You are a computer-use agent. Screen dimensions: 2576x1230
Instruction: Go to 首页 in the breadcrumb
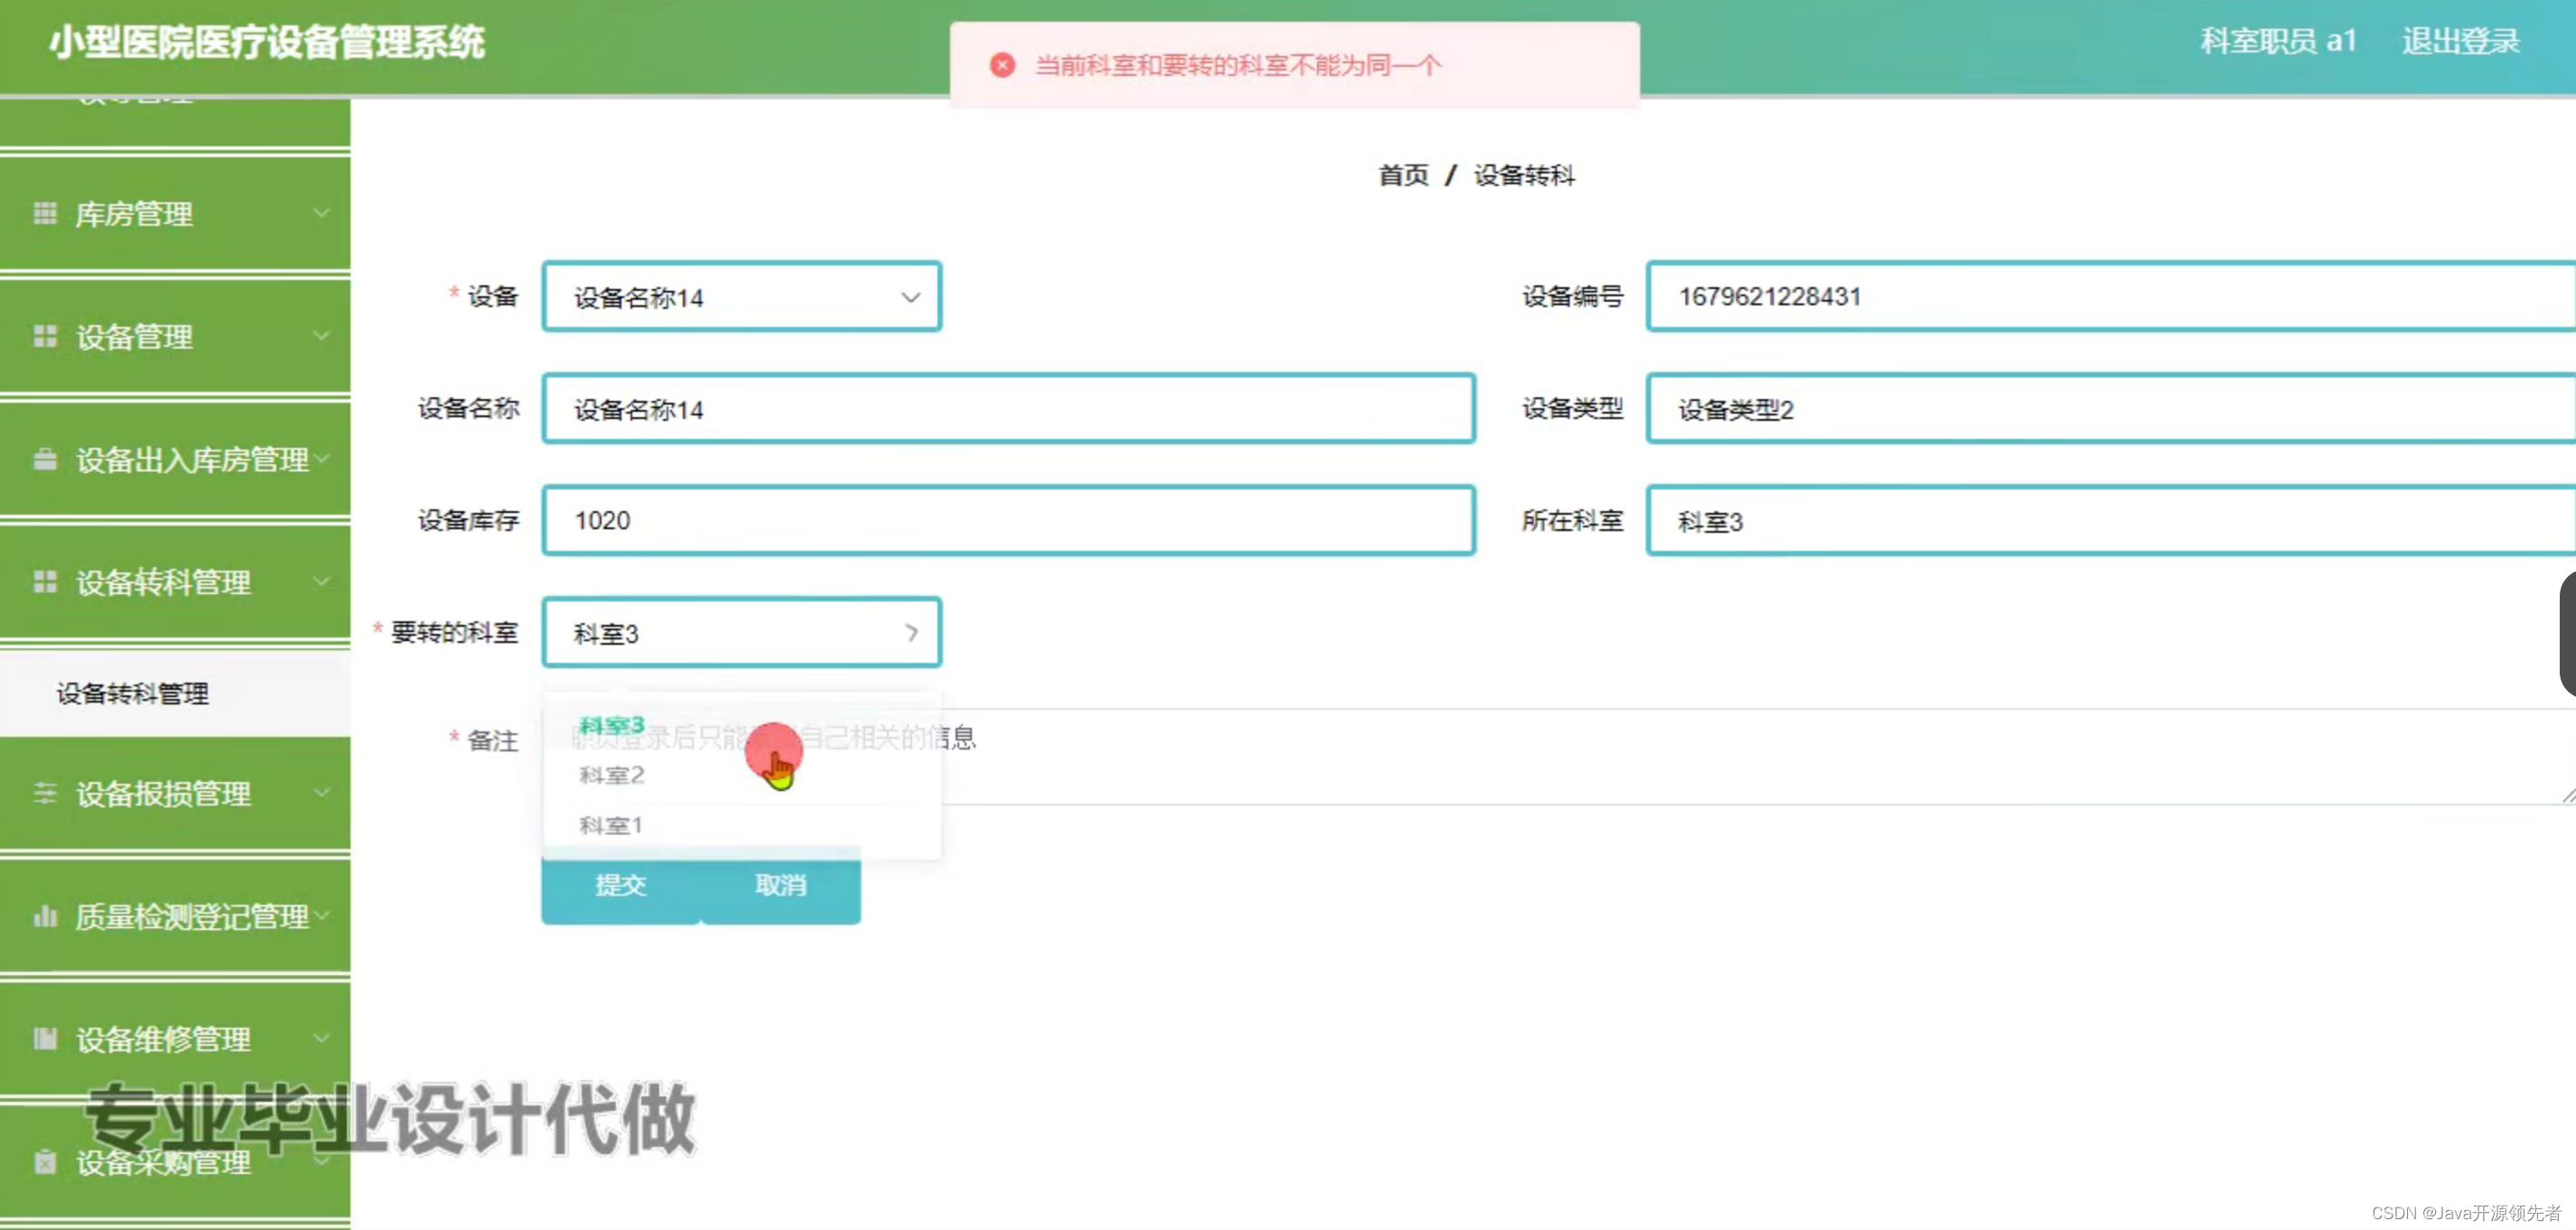point(1403,176)
